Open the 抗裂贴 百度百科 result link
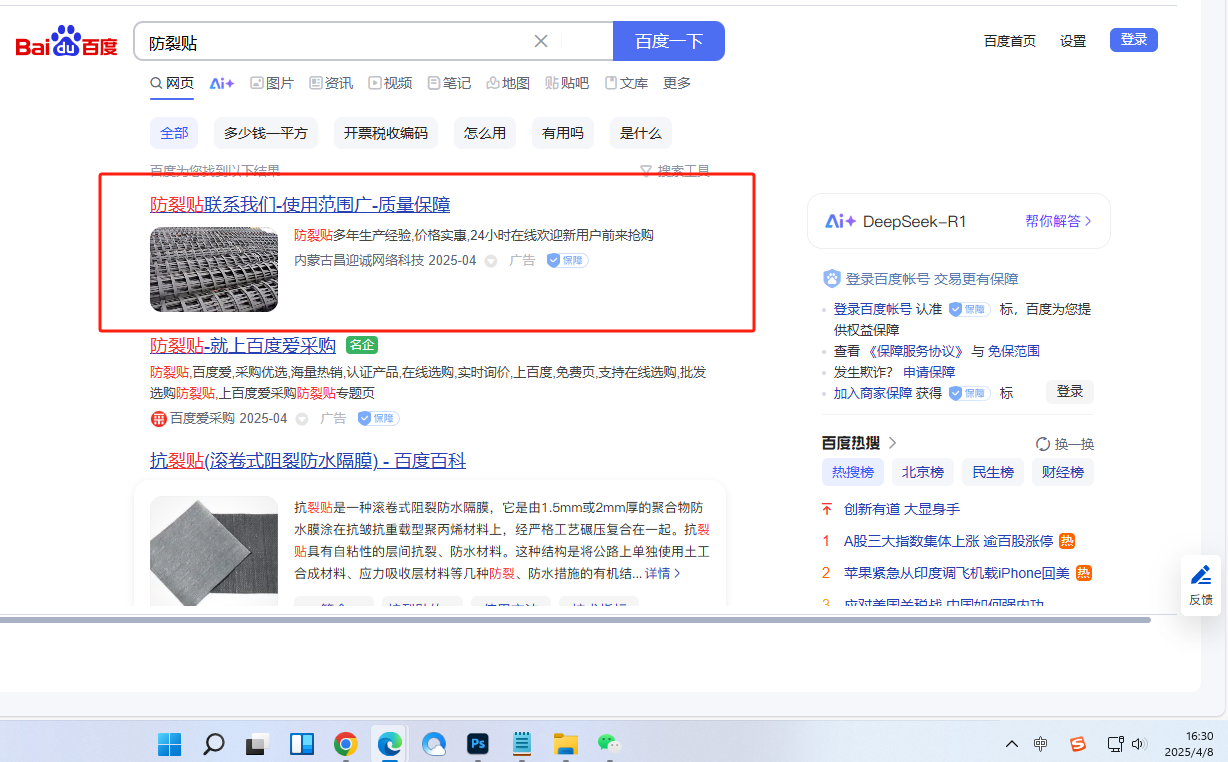Viewport: 1228px width, 762px height. coord(308,461)
